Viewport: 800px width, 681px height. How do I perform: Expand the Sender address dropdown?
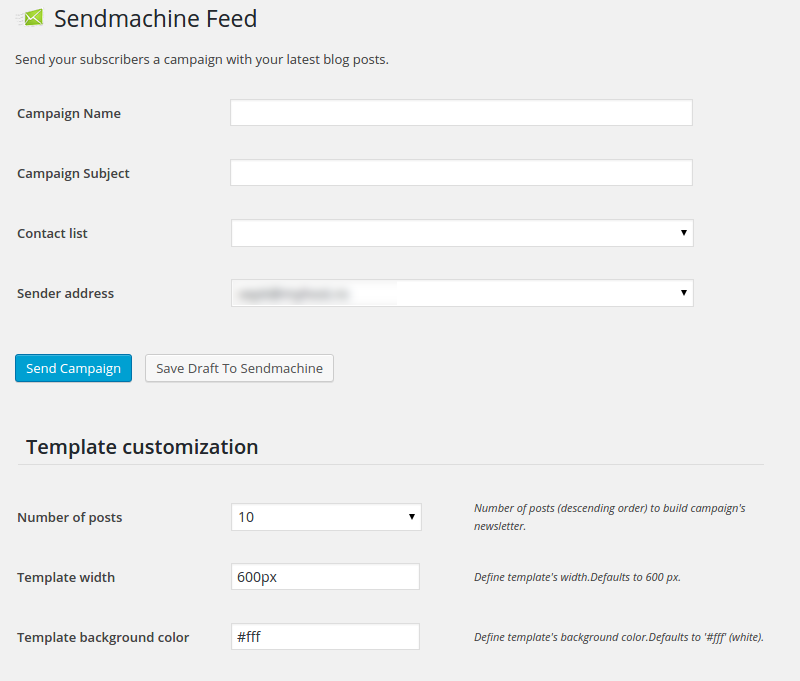point(462,293)
